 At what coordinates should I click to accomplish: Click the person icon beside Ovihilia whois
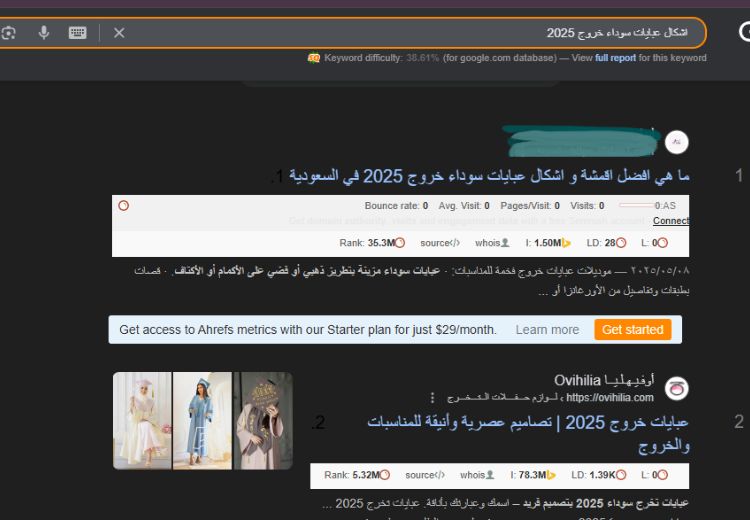coord(489,475)
